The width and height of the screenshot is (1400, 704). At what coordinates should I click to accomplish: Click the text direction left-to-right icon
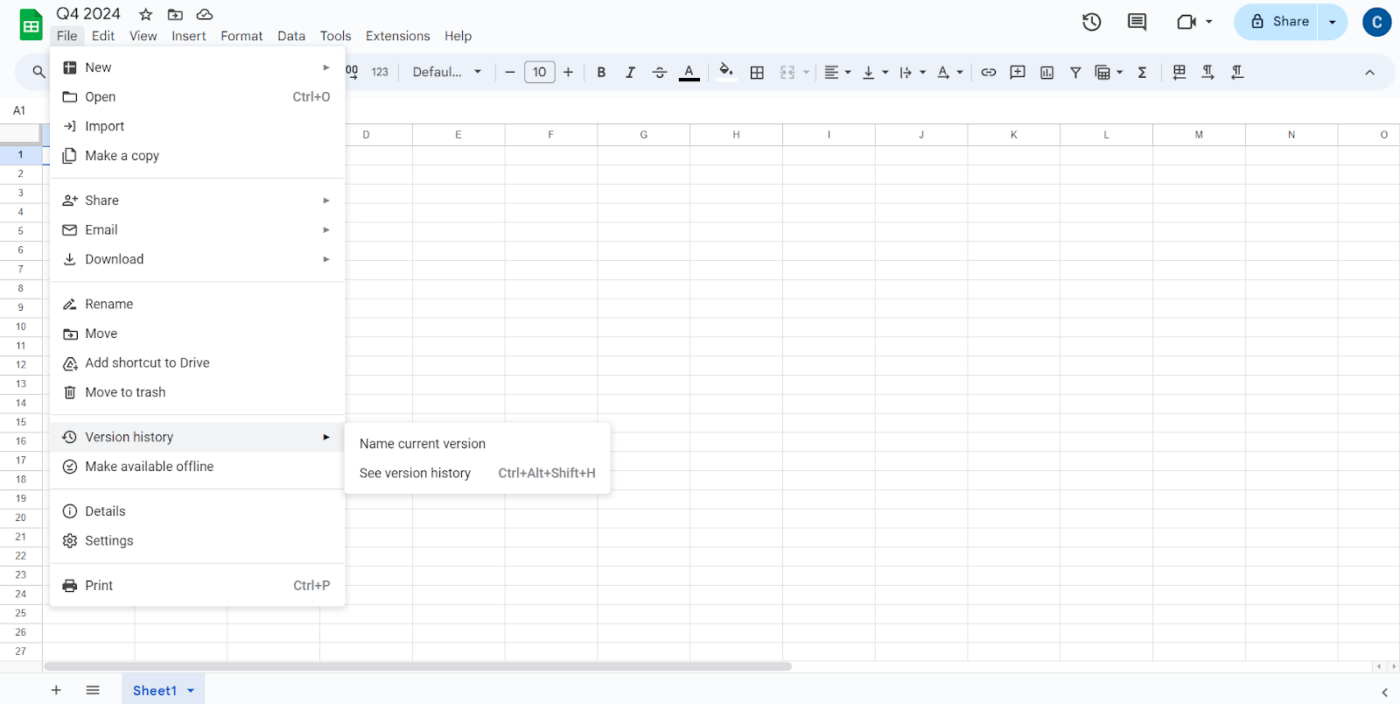[x=1208, y=72]
